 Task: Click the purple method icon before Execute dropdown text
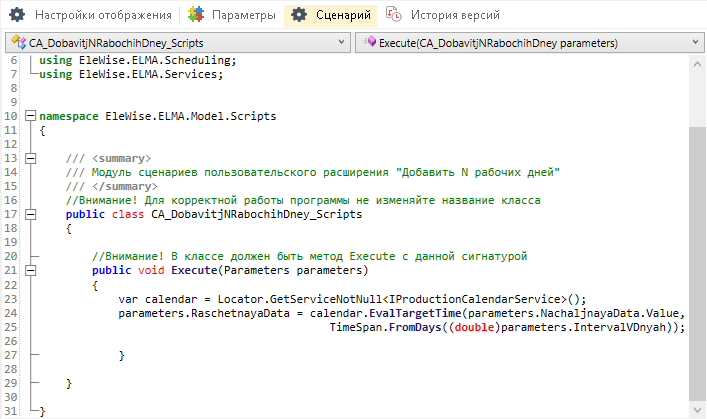(370, 43)
